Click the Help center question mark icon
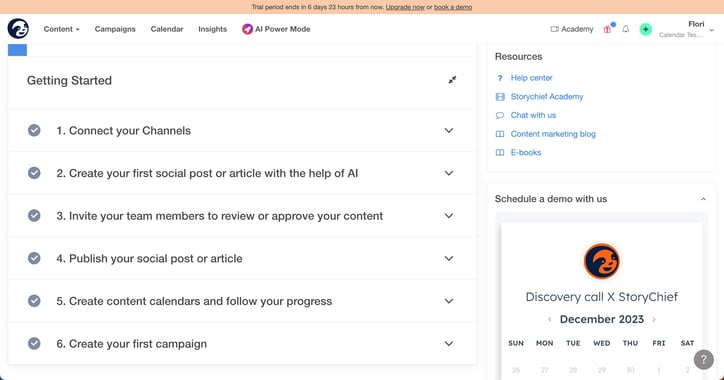The height and width of the screenshot is (380, 724). pyautogui.click(x=500, y=78)
